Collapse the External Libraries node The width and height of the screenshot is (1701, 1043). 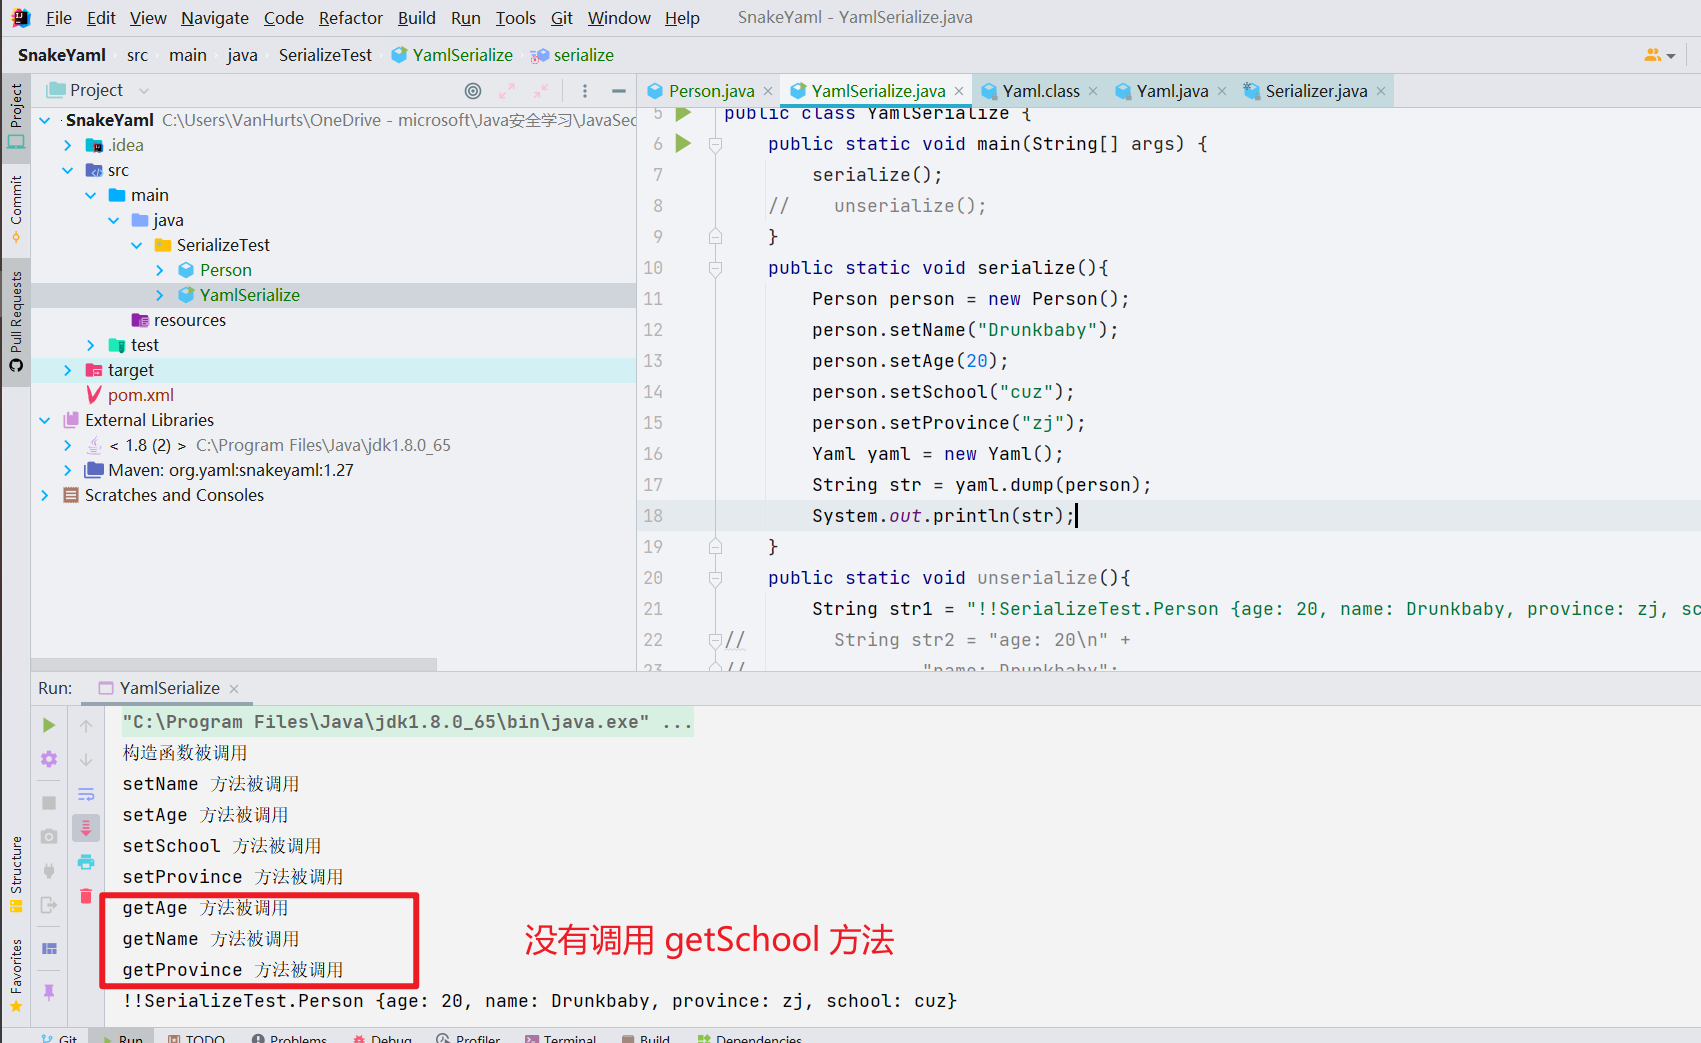pos(45,420)
